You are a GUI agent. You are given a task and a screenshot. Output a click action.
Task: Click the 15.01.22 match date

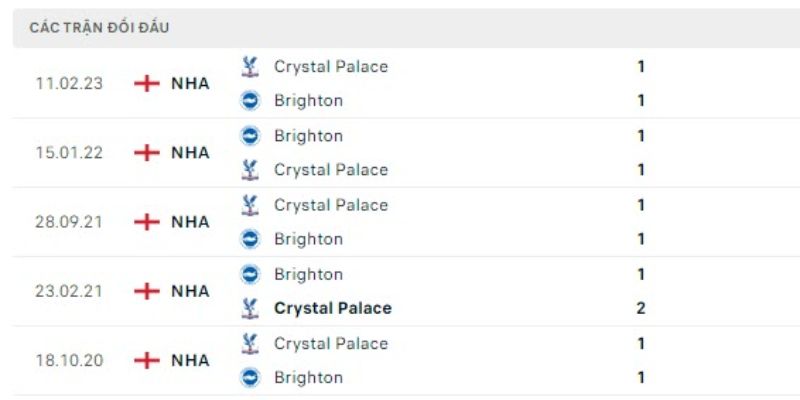coord(68,153)
